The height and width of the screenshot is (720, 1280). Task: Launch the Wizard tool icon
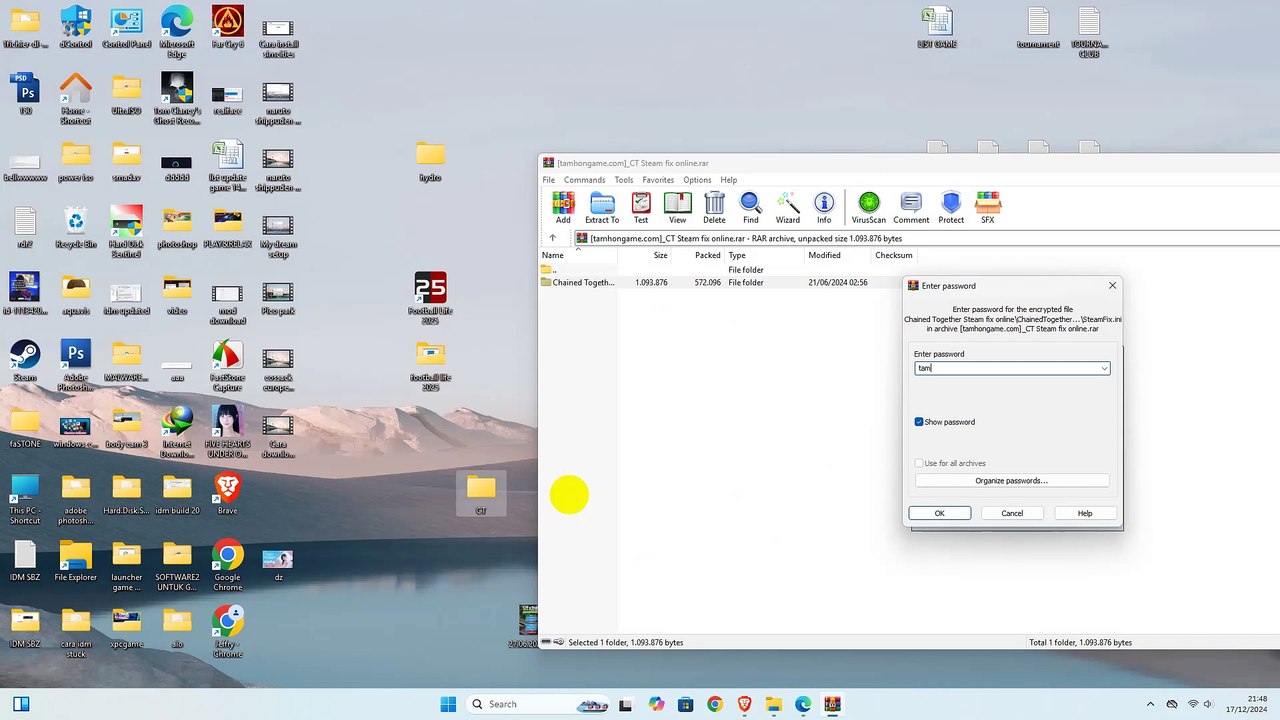(x=788, y=208)
